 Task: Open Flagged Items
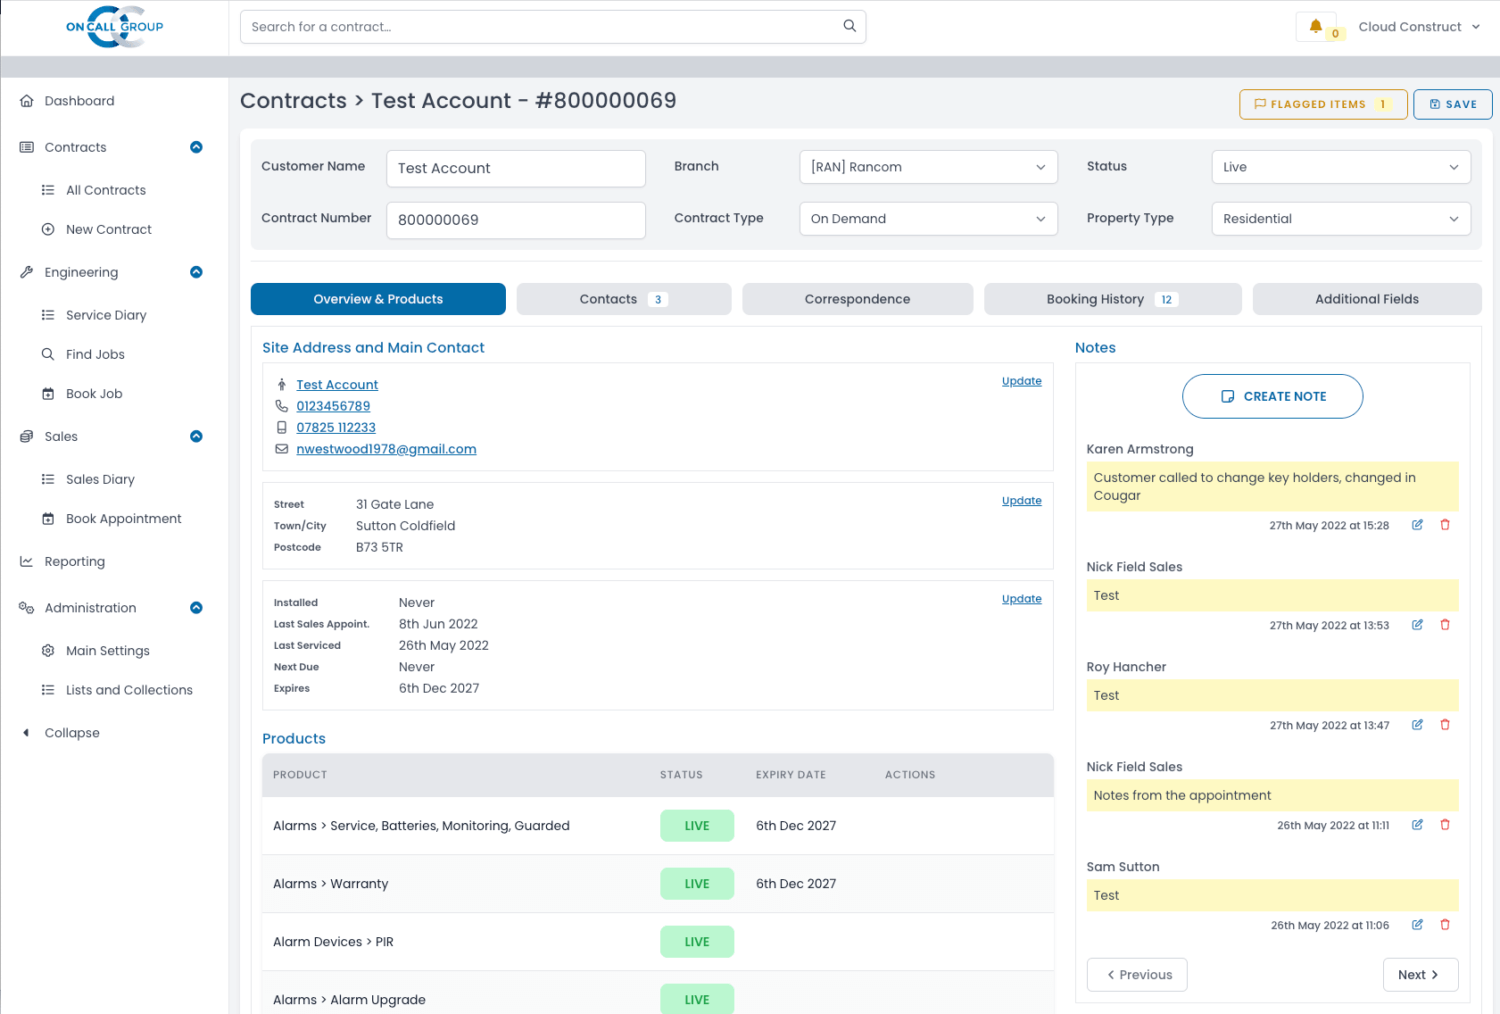pos(1323,104)
